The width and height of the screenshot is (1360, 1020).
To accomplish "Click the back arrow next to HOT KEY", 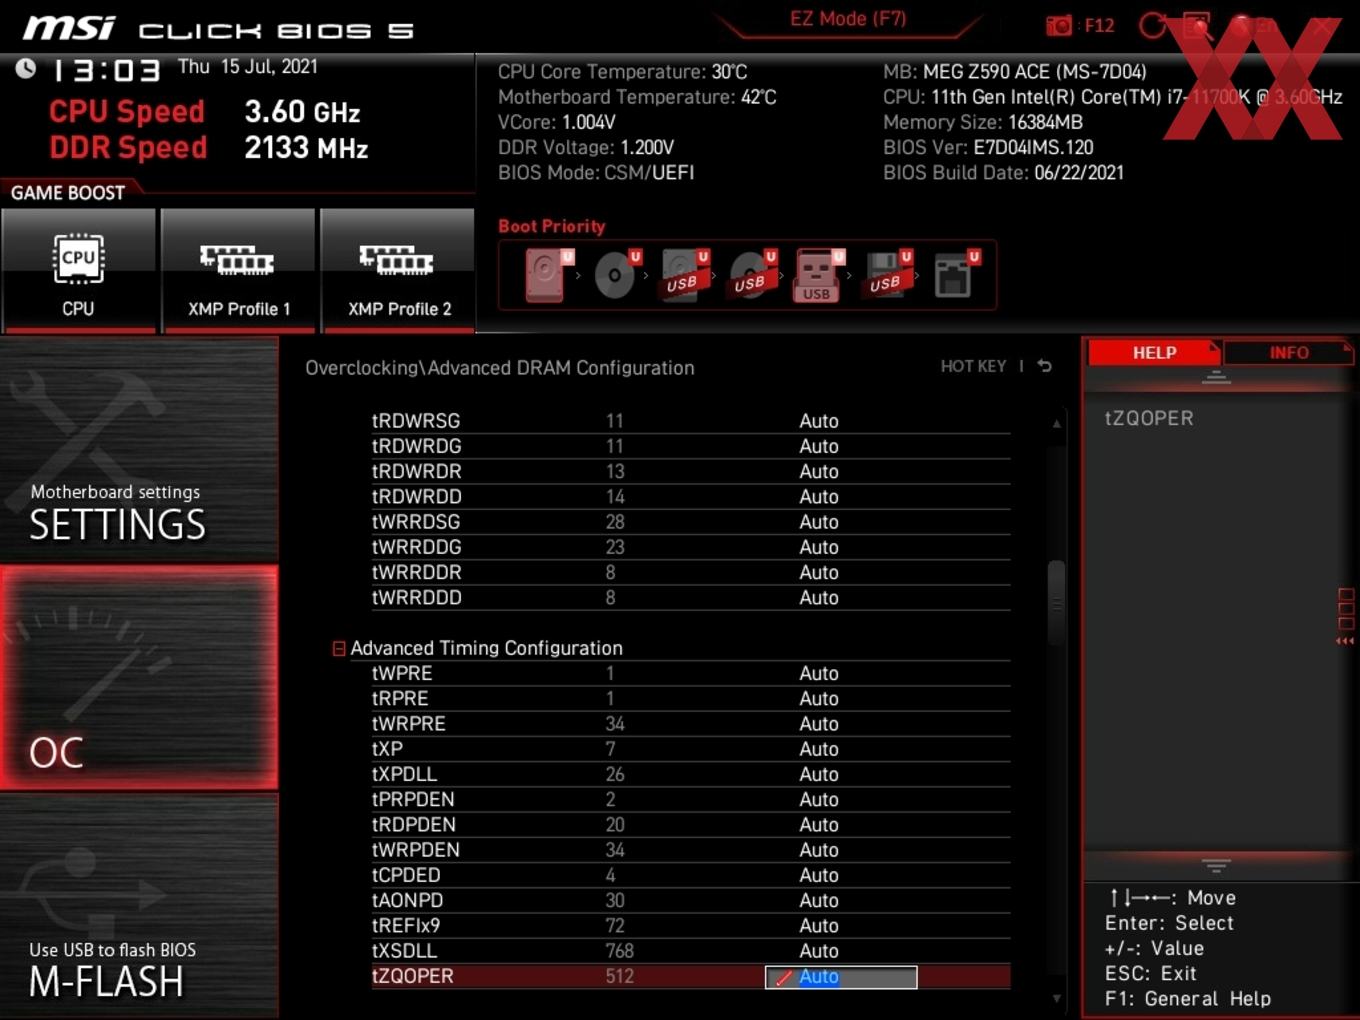I will coord(1044,366).
